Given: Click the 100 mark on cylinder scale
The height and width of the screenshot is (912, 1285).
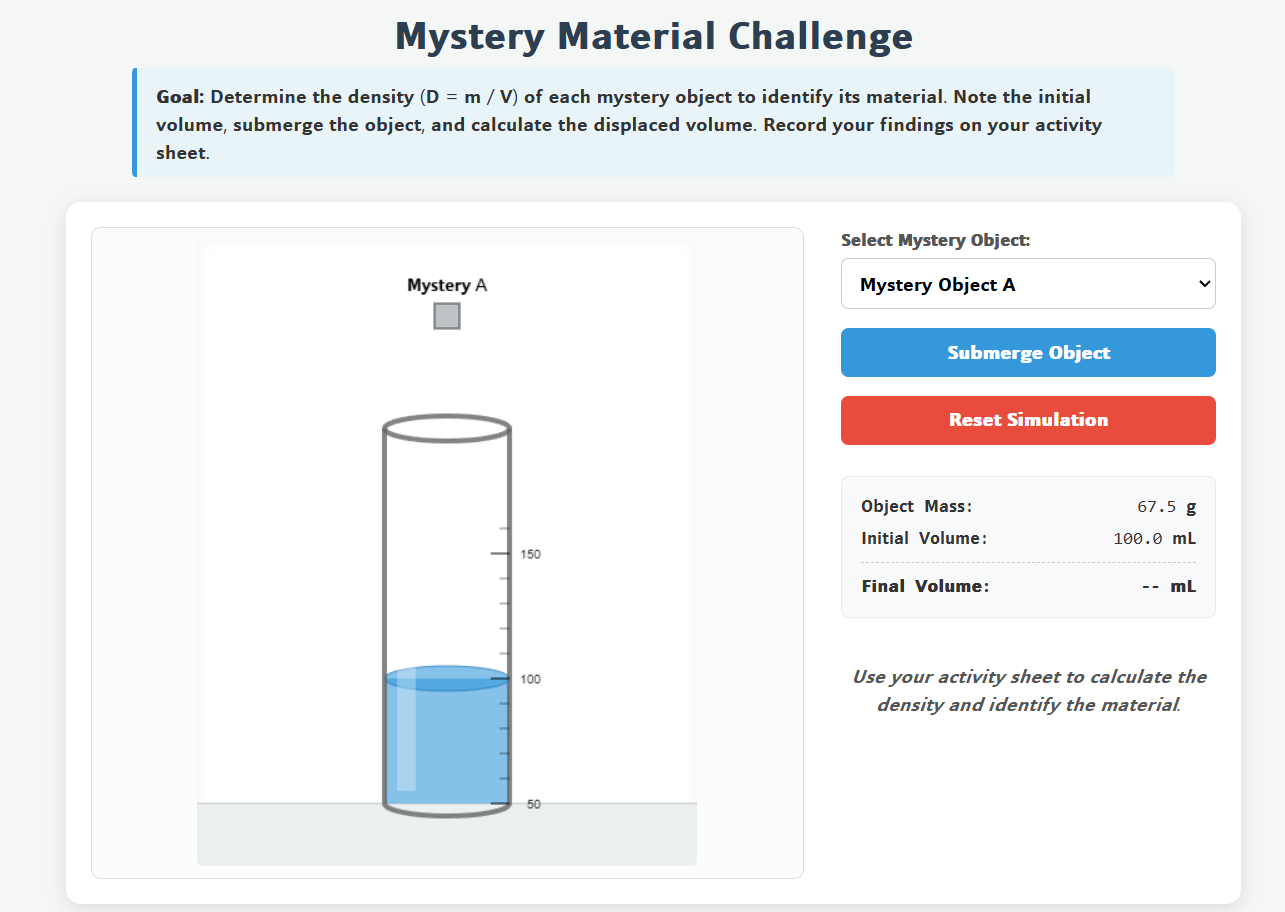Looking at the screenshot, I should [x=531, y=679].
